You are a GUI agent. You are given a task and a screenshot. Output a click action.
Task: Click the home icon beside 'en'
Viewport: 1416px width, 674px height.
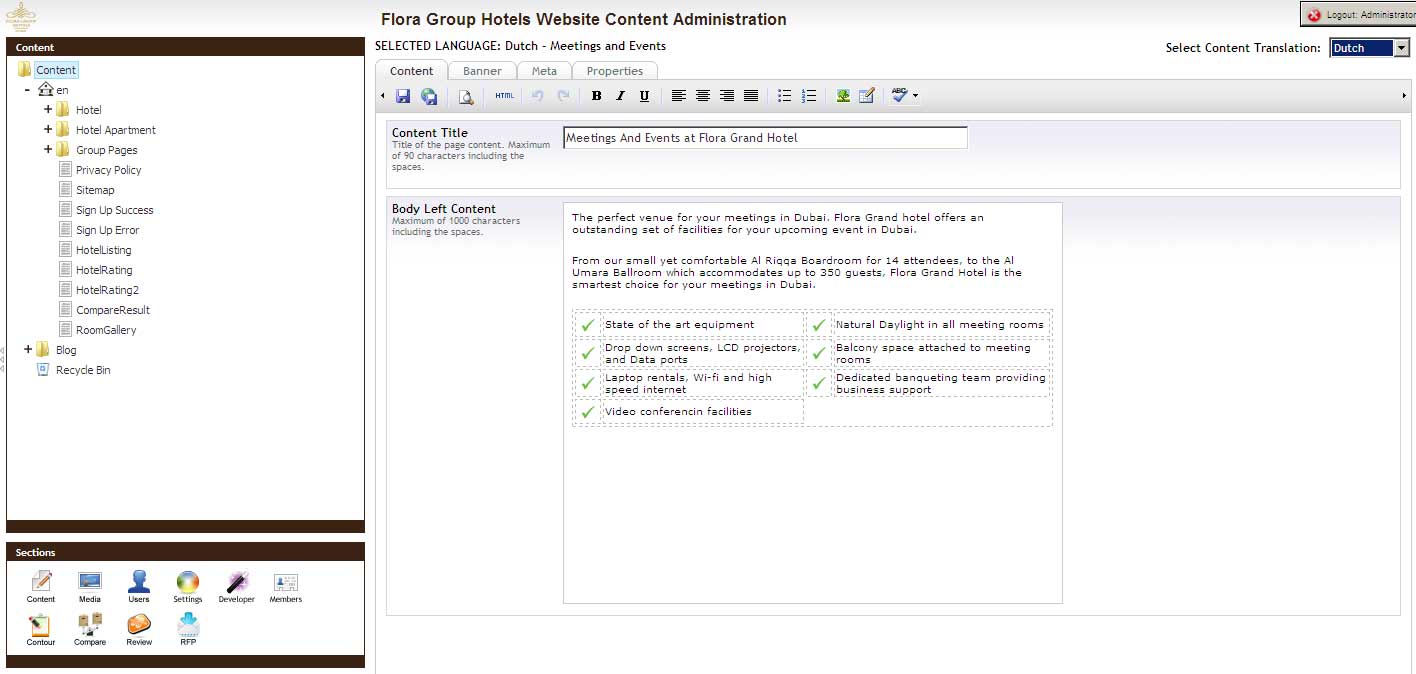pos(45,90)
